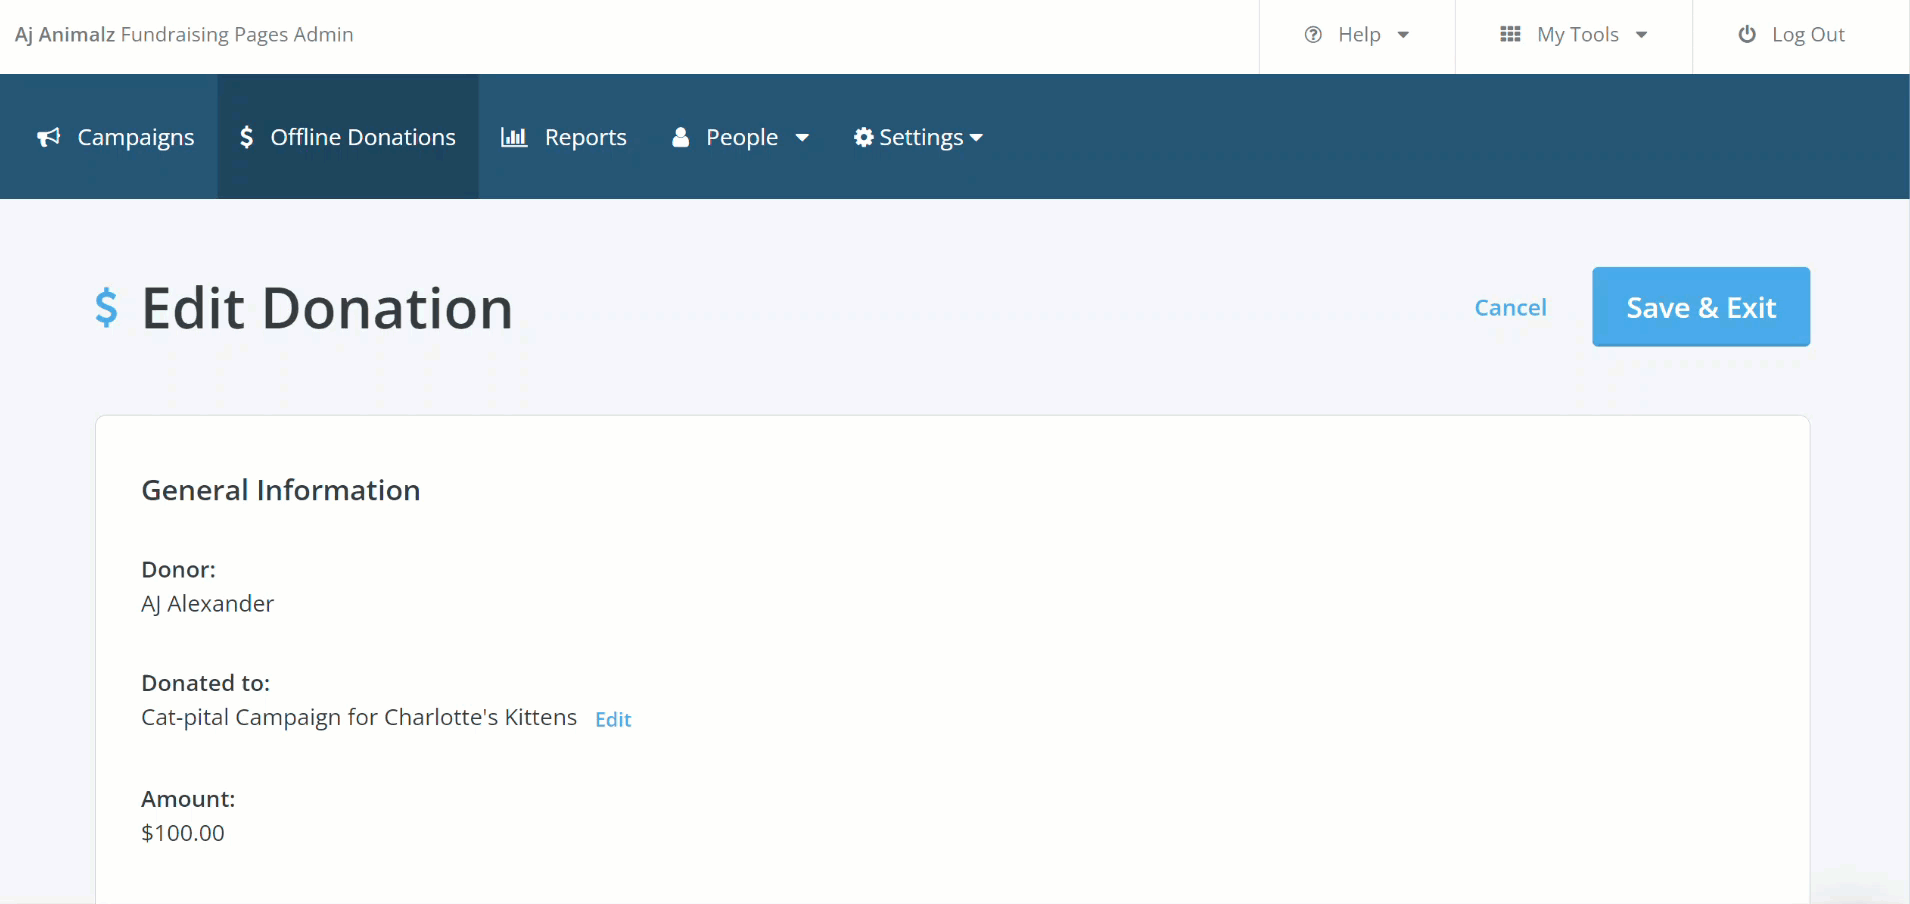1910x904 pixels.
Task: Expand the Settings dropdown
Action: [x=977, y=138]
